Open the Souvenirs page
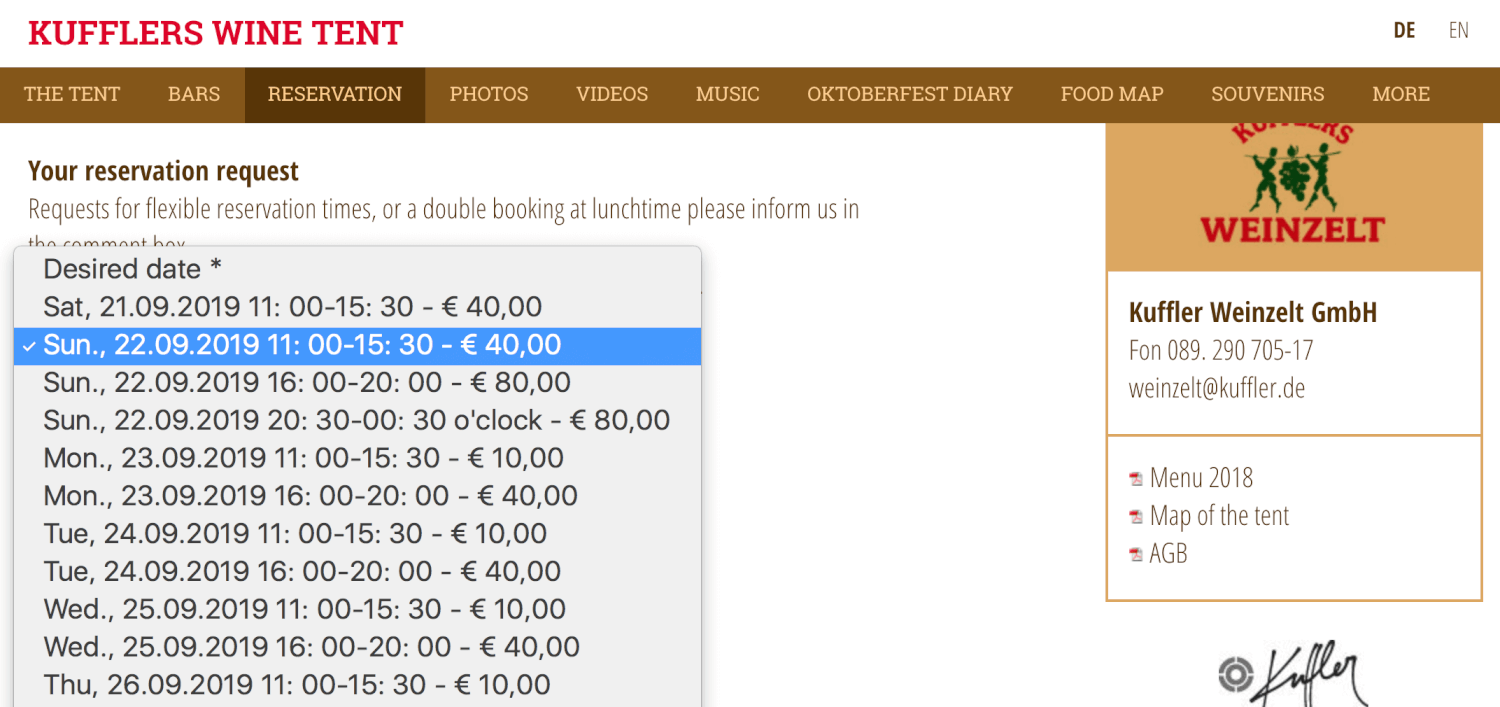This screenshot has height=707, width=1500. (x=1268, y=94)
